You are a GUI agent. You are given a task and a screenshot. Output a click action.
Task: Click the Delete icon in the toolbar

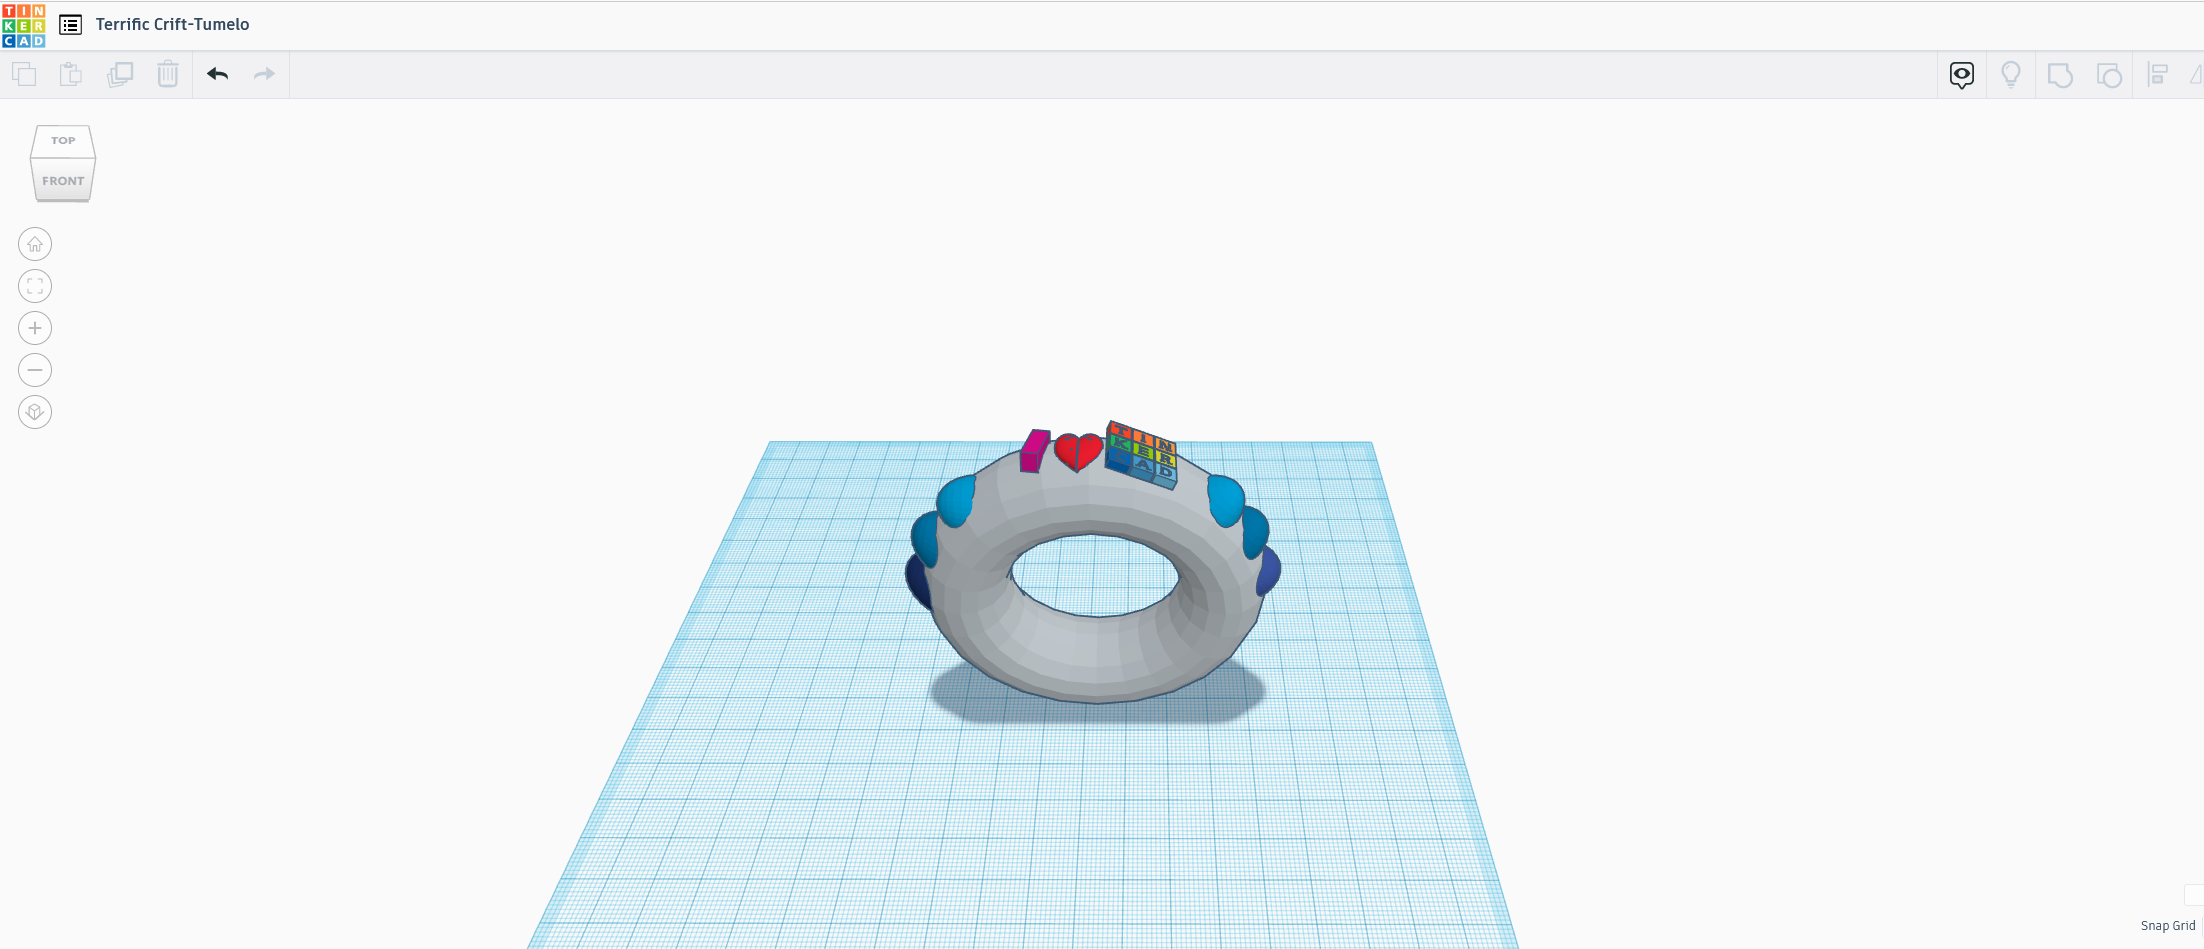[x=167, y=74]
